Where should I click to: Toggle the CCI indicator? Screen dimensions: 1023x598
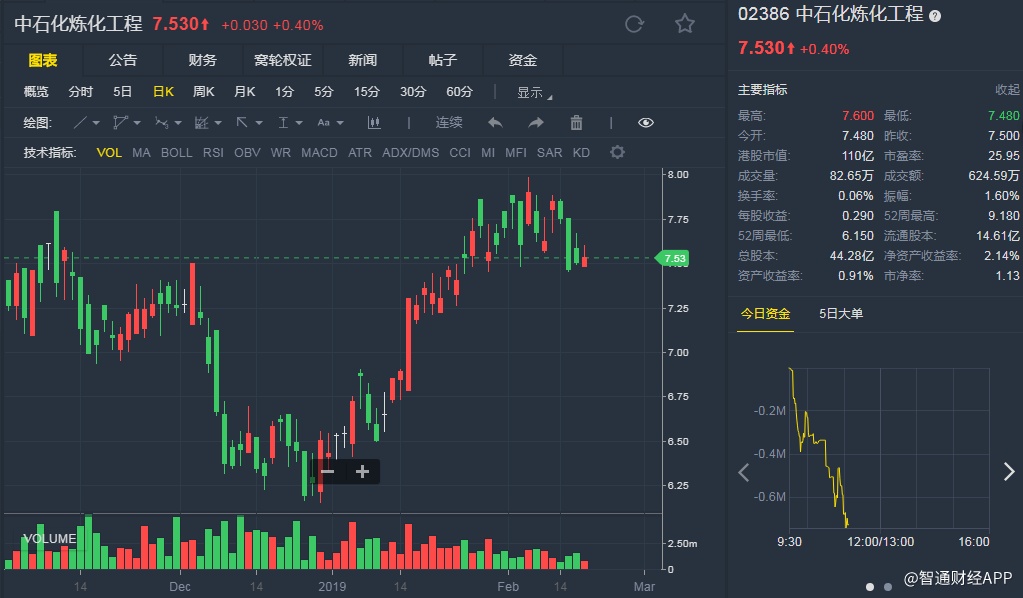tap(460, 153)
